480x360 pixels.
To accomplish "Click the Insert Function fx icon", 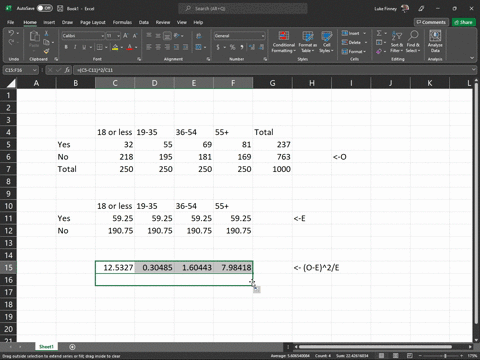I will pos(67,70).
